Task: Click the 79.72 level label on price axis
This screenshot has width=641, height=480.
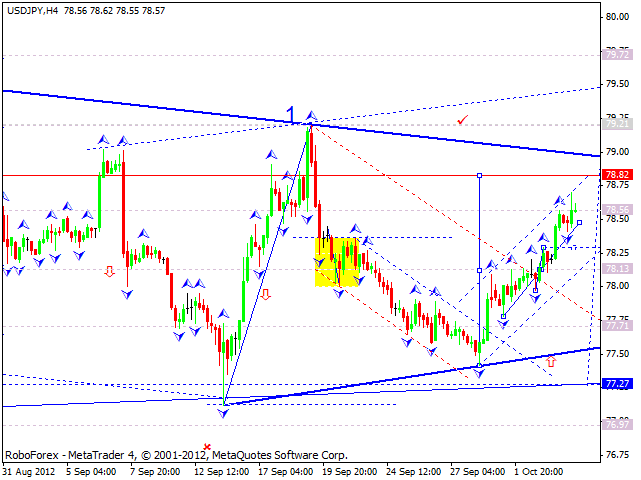Action: (x=617, y=54)
